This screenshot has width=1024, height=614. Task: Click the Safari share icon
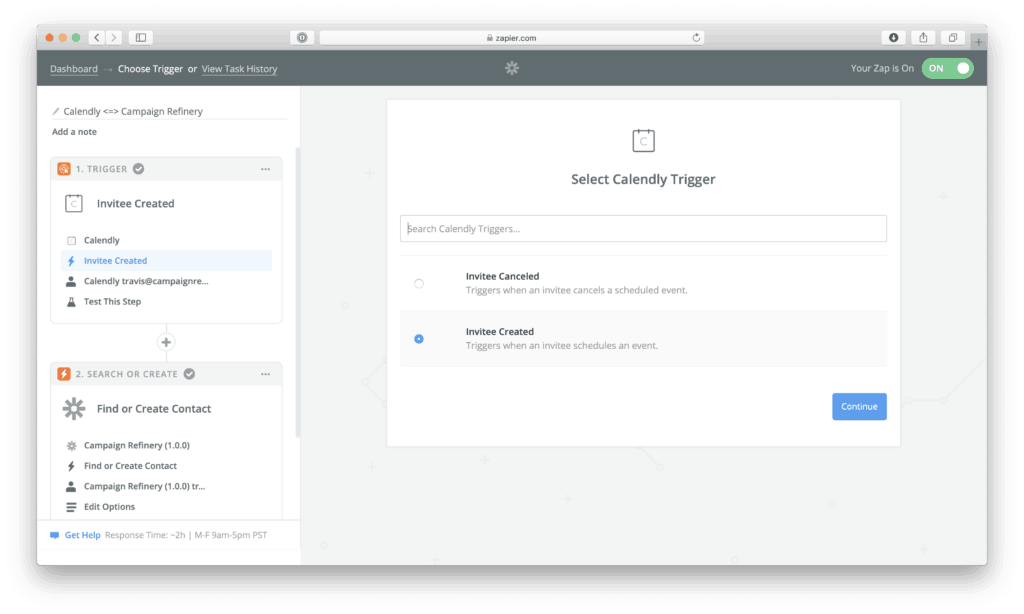pos(923,37)
